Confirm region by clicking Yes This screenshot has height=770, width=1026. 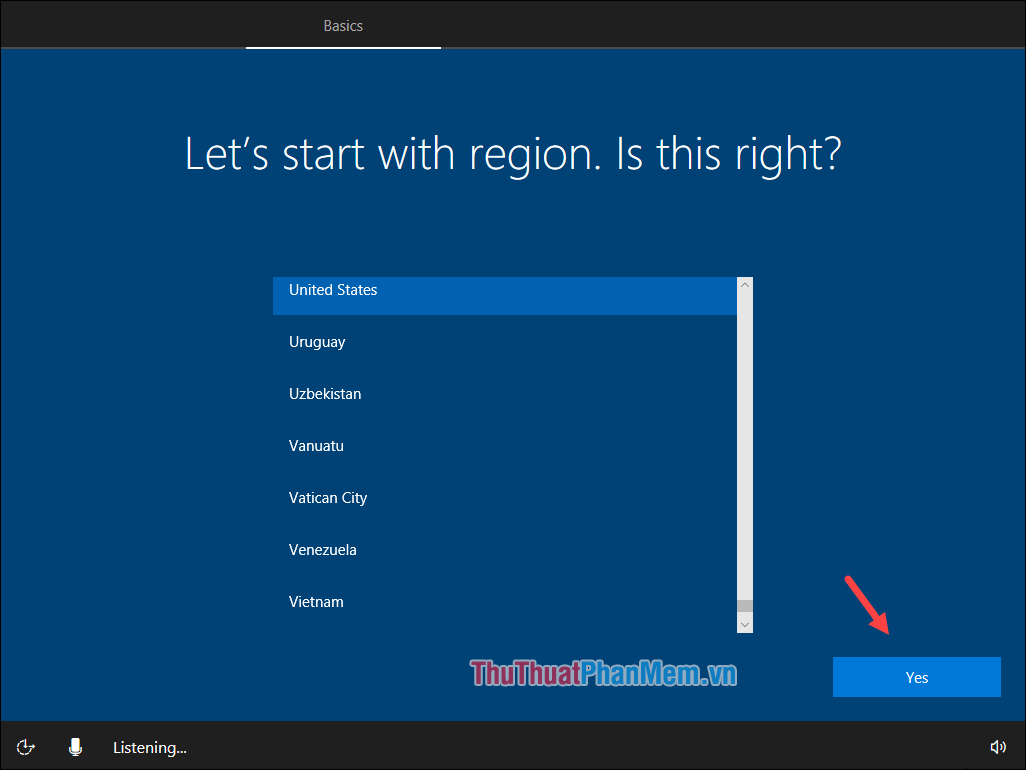pyautogui.click(x=916, y=677)
